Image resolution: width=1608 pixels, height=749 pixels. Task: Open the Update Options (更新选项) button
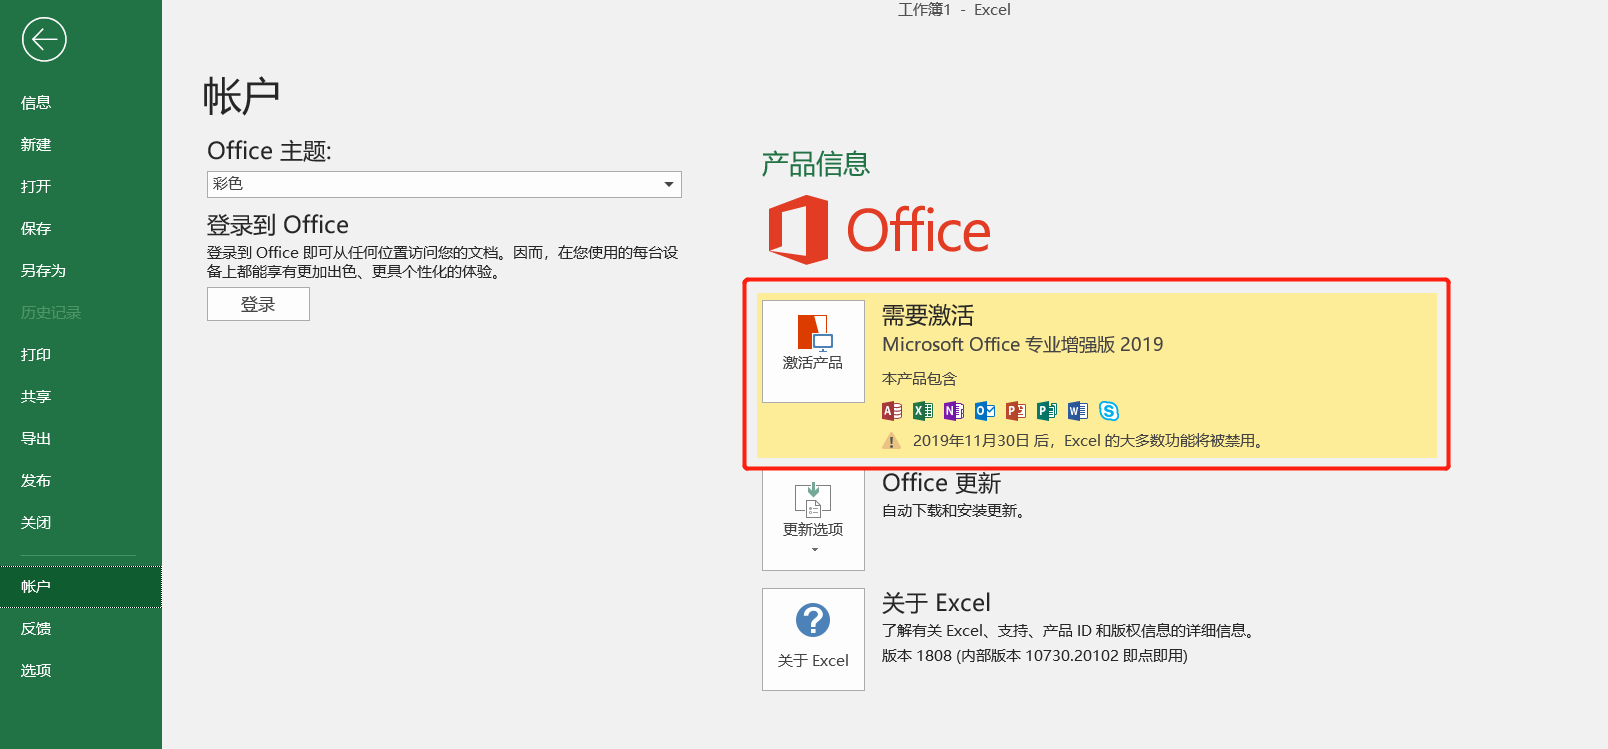813,519
